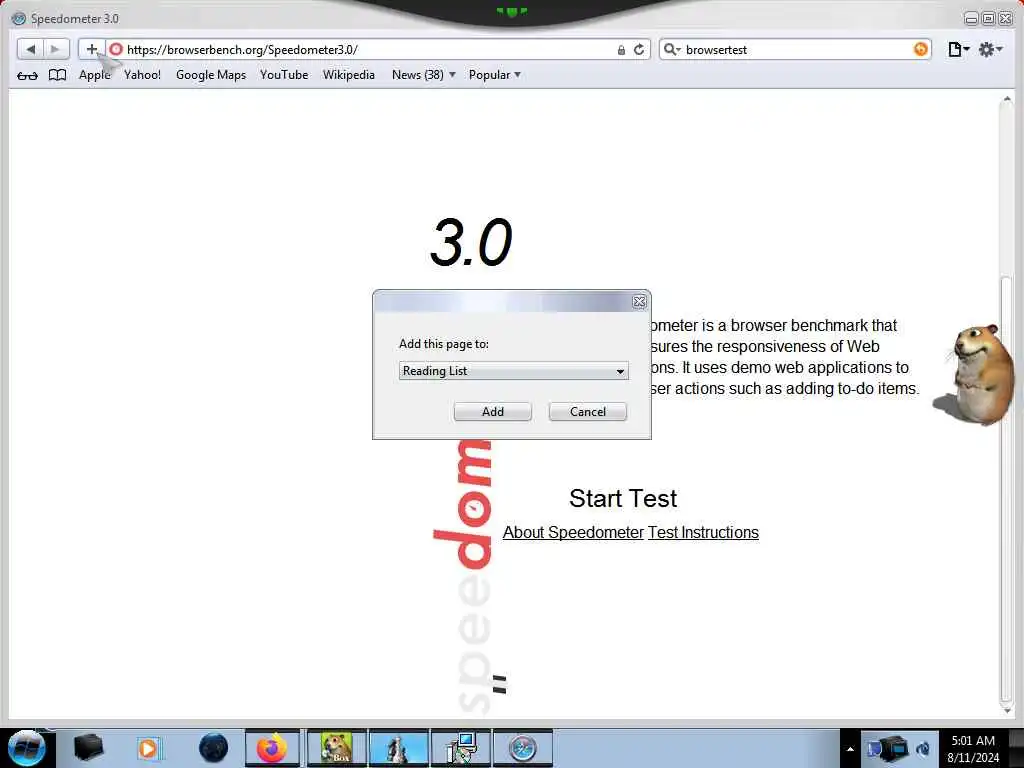Switch to chess knight taskbar app
The image size is (1024, 768).
(x=397, y=748)
